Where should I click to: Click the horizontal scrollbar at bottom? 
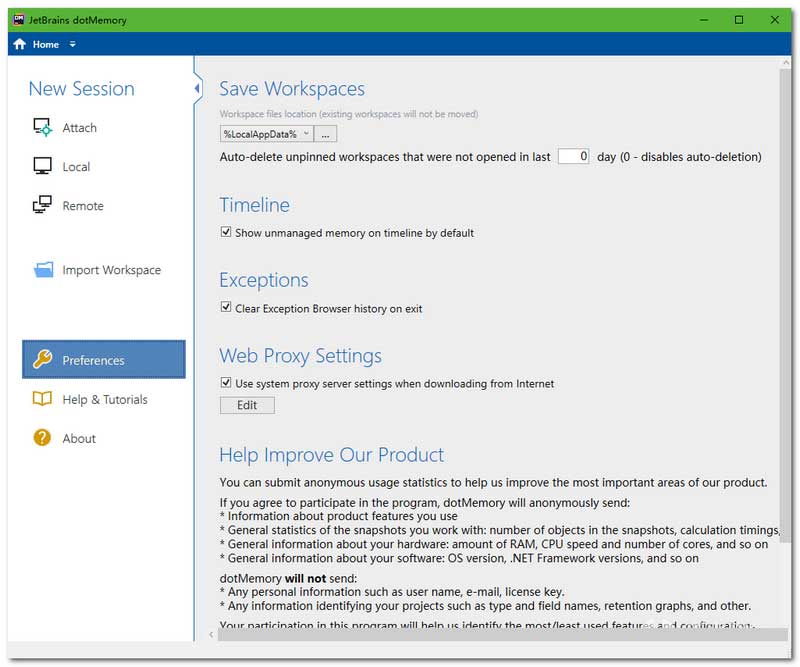(502, 634)
